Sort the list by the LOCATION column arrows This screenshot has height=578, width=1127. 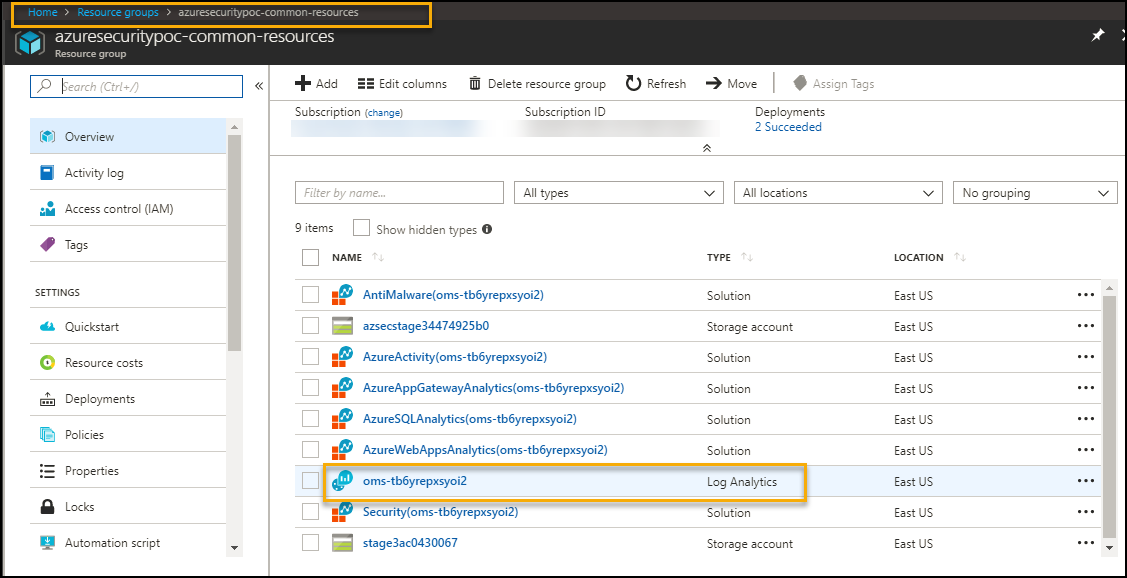[x=960, y=257]
